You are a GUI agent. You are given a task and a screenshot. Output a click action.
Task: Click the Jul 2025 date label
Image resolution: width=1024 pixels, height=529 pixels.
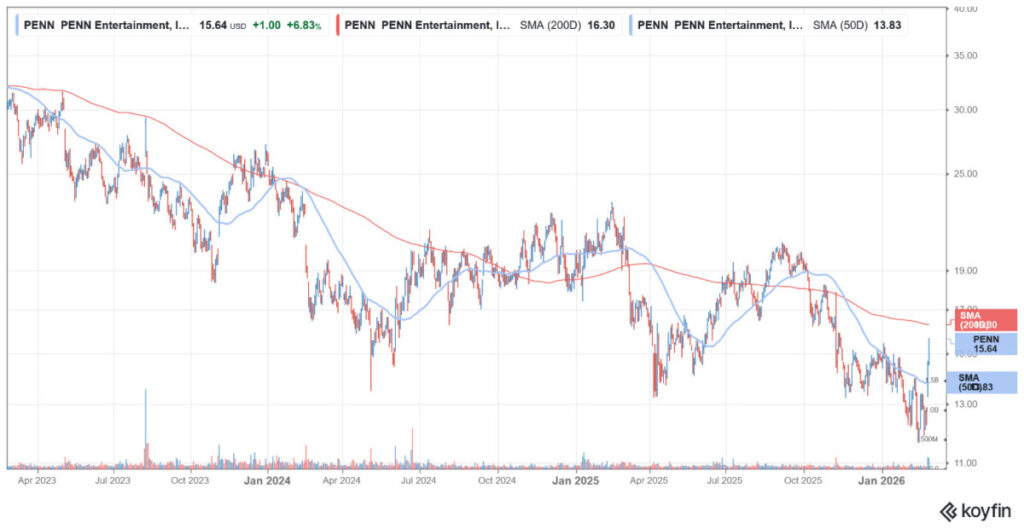tap(727, 481)
